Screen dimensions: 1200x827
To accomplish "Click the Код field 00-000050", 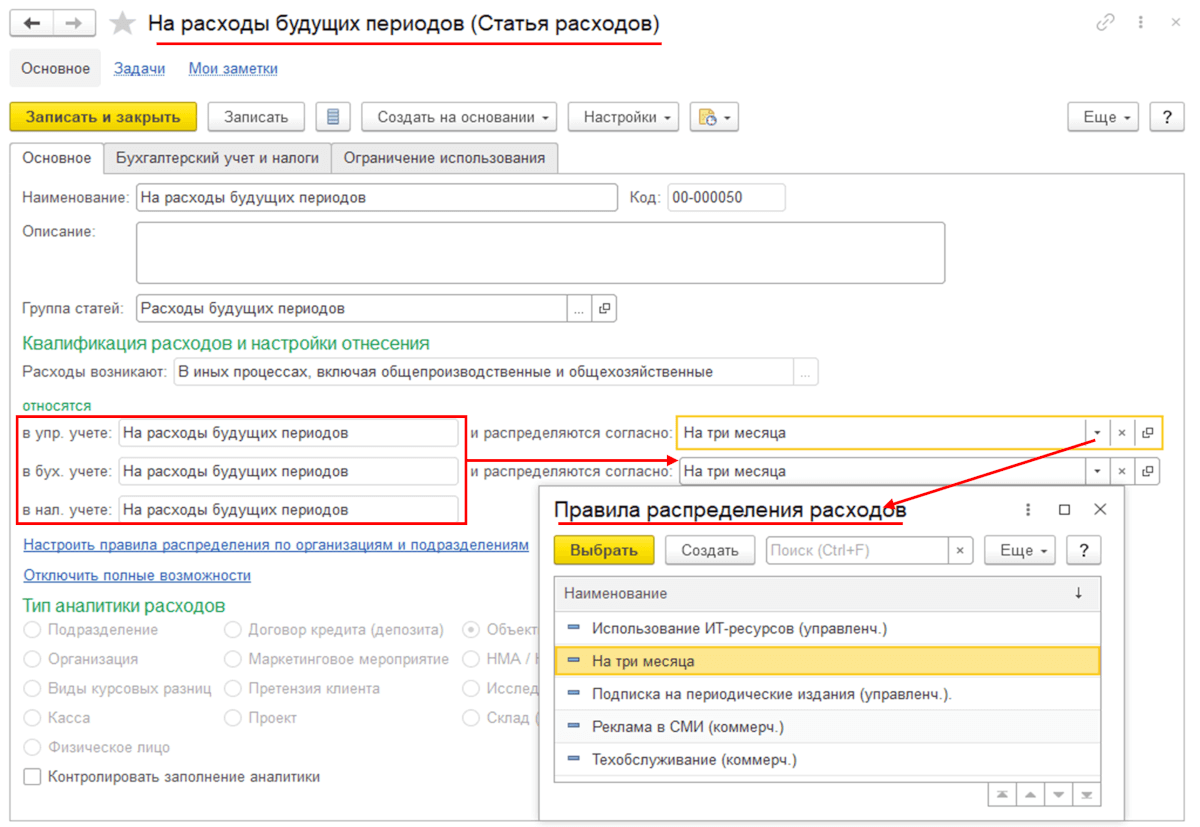I will 726,197.
